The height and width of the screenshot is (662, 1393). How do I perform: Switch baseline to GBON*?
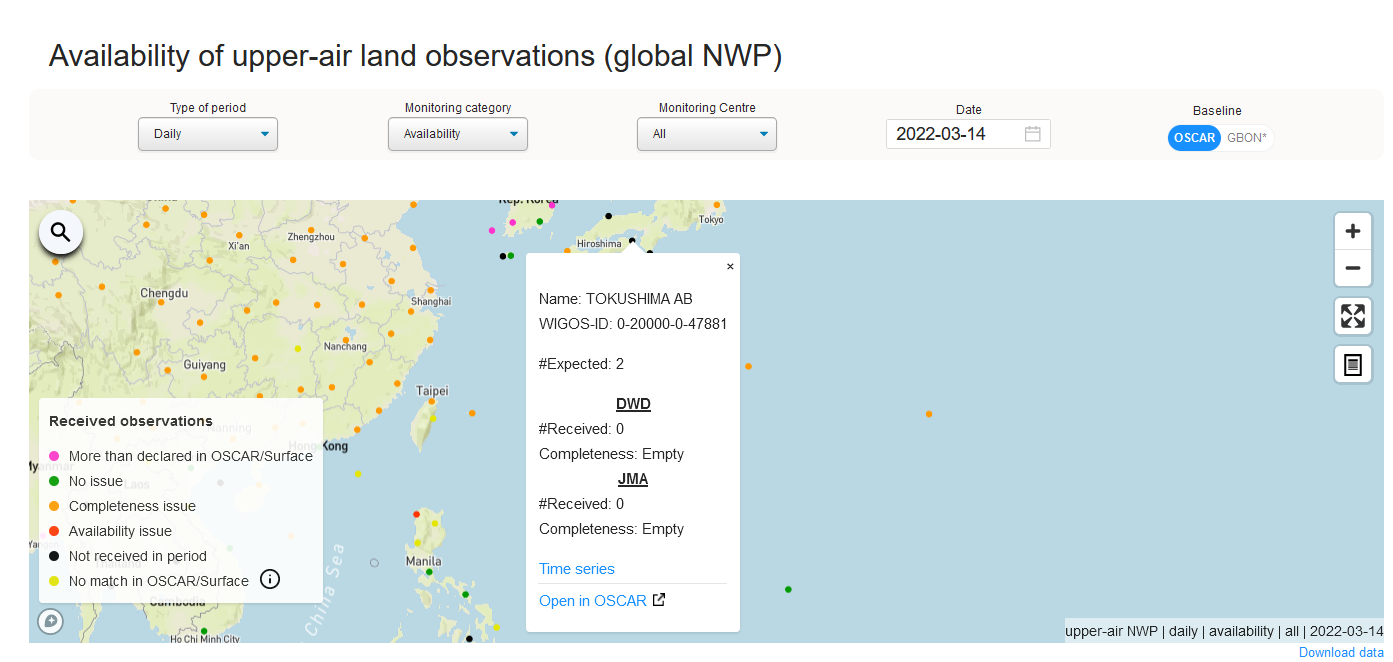coord(1247,138)
